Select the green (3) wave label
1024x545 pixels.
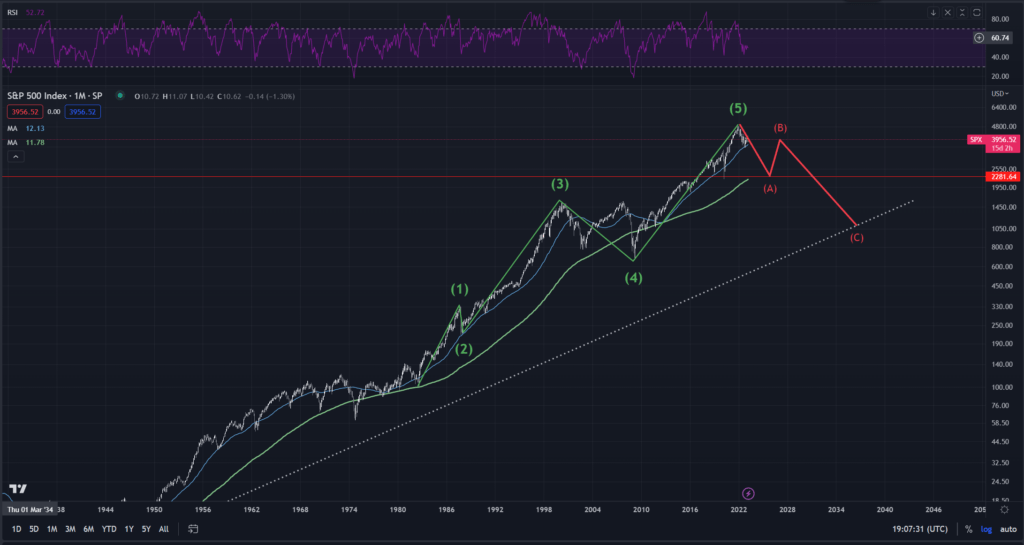[x=560, y=185]
